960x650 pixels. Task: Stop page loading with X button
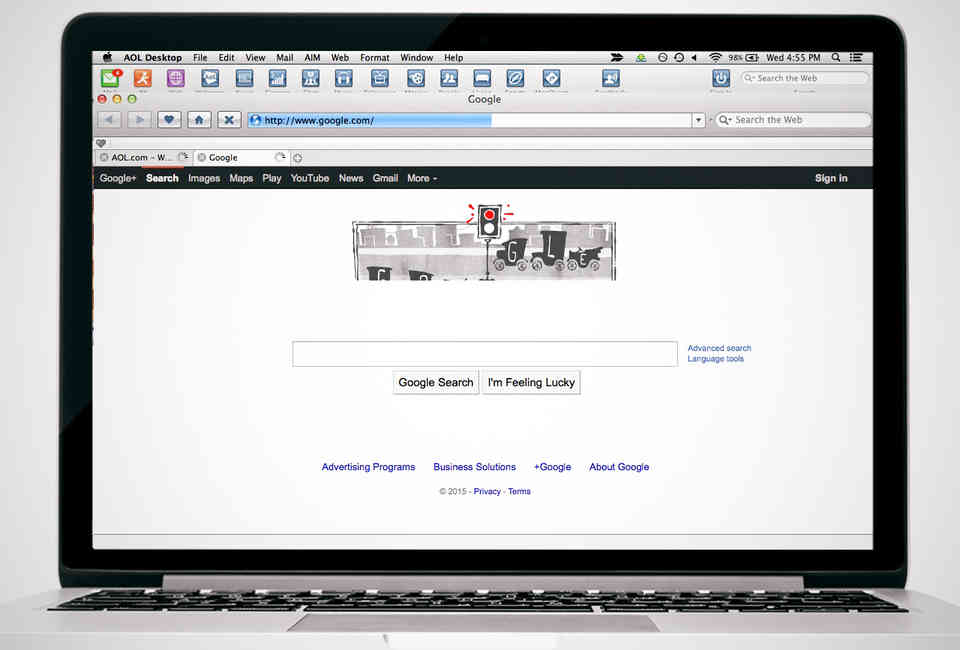[x=229, y=120]
